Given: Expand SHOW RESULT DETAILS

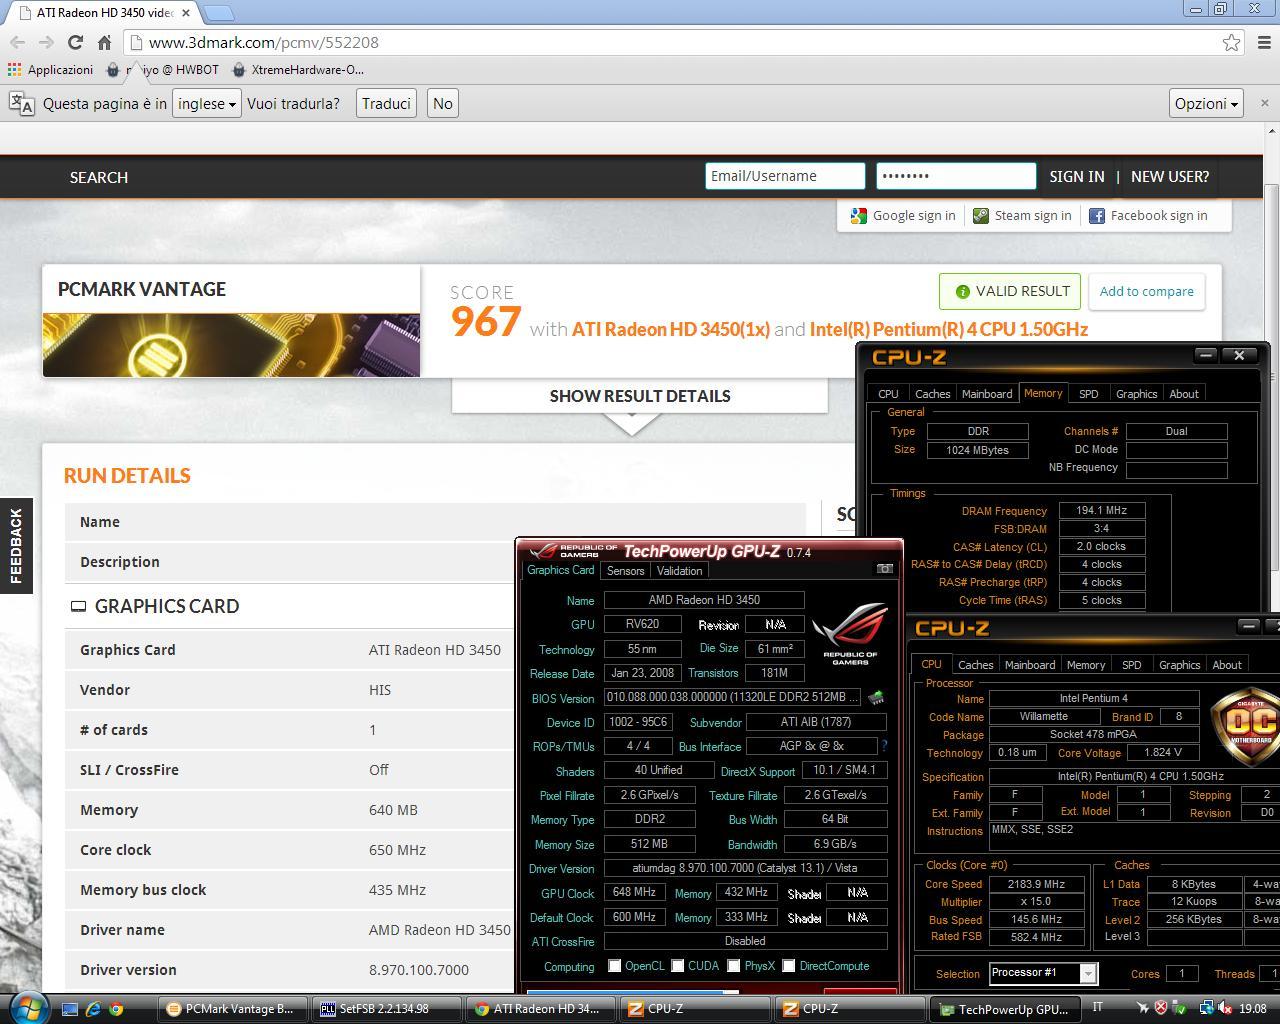Looking at the screenshot, I should 640,396.
